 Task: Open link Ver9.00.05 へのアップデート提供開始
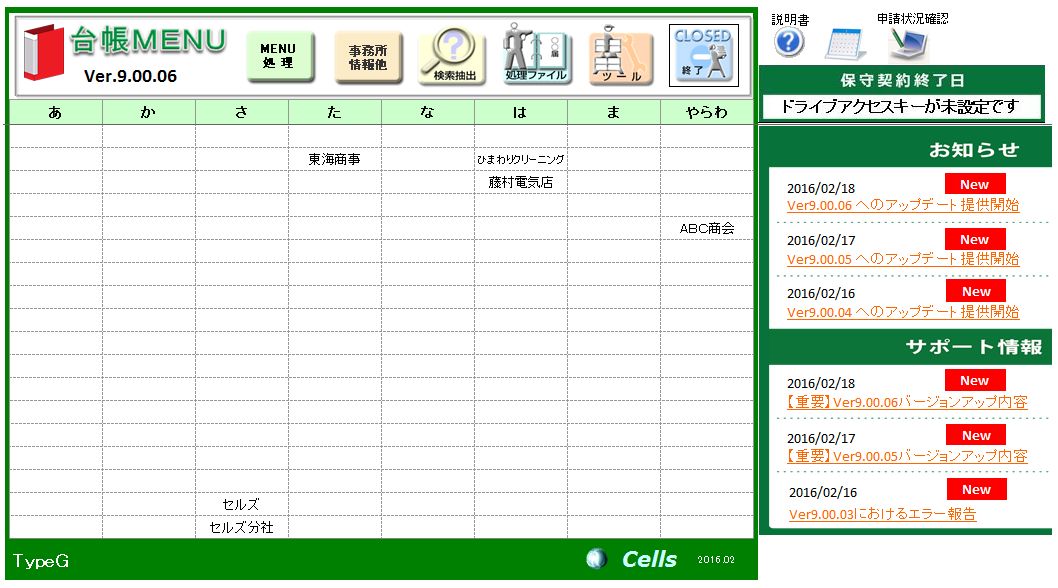pyautogui.click(x=903, y=259)
